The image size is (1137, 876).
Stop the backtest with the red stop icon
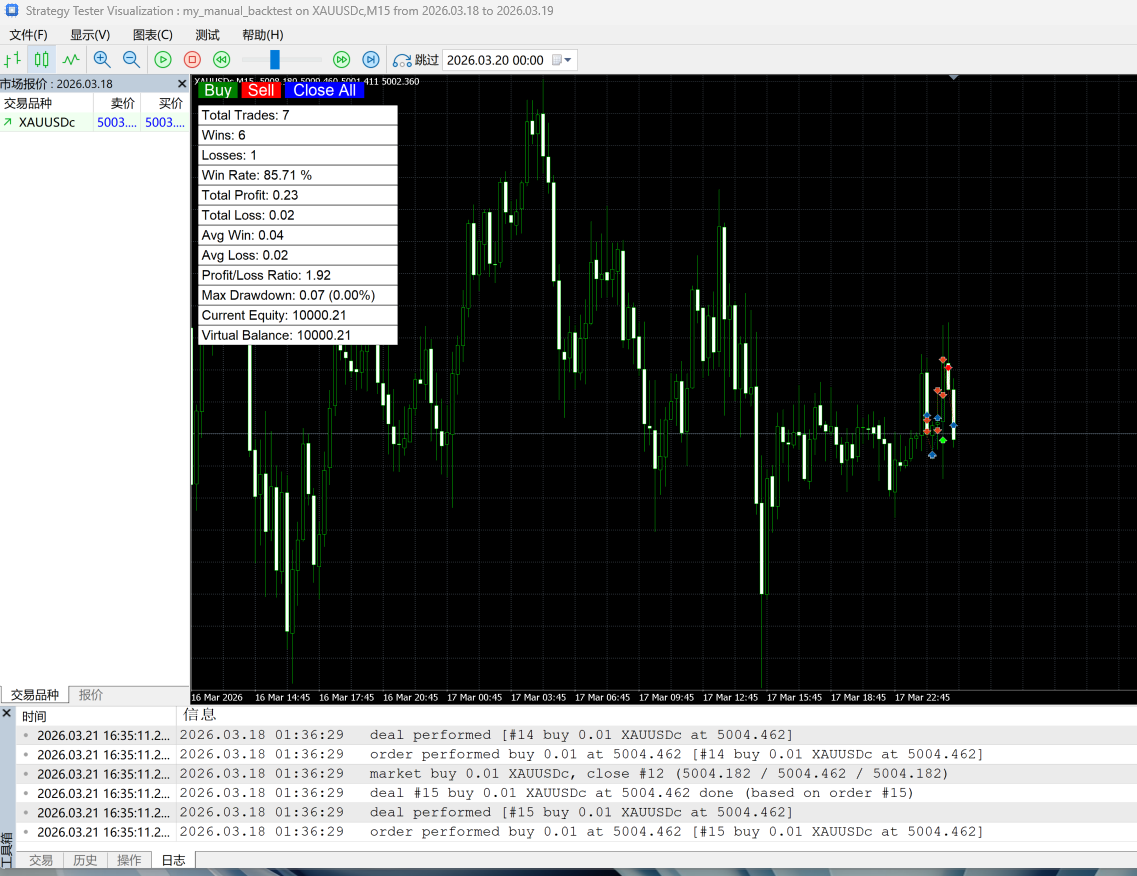click(x=192, y=59)
